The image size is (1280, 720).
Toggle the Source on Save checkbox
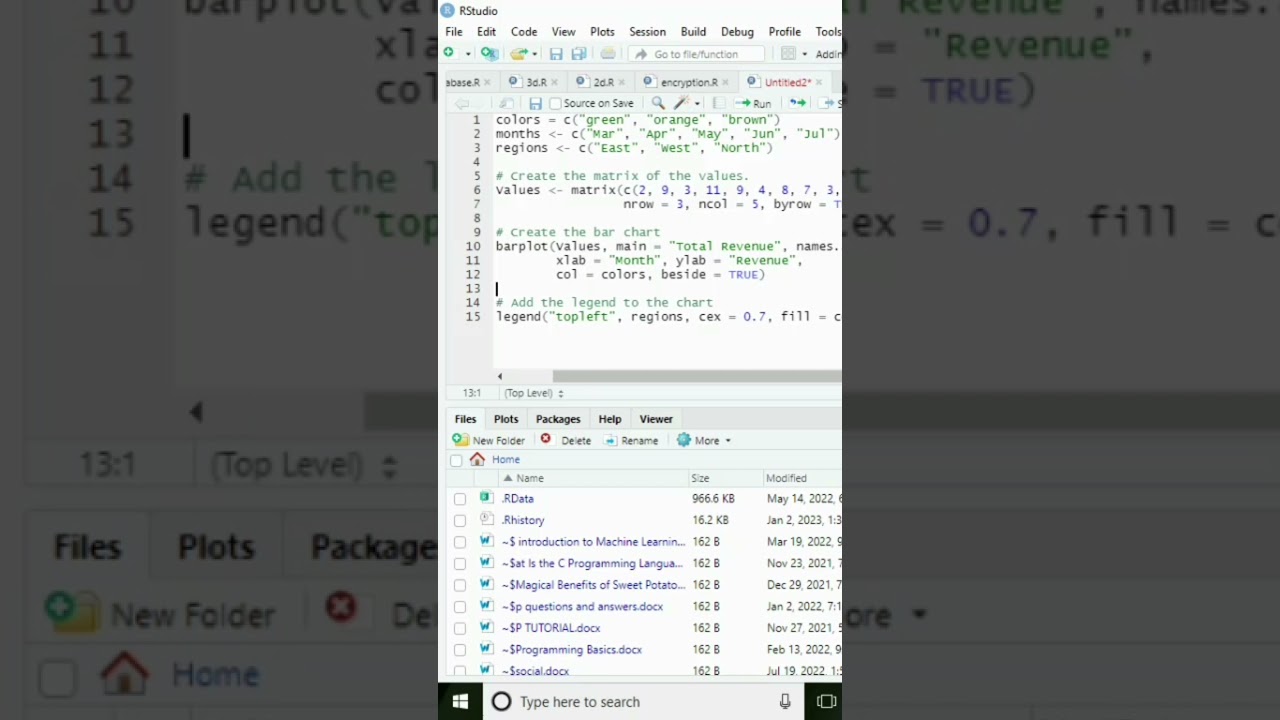555,104
